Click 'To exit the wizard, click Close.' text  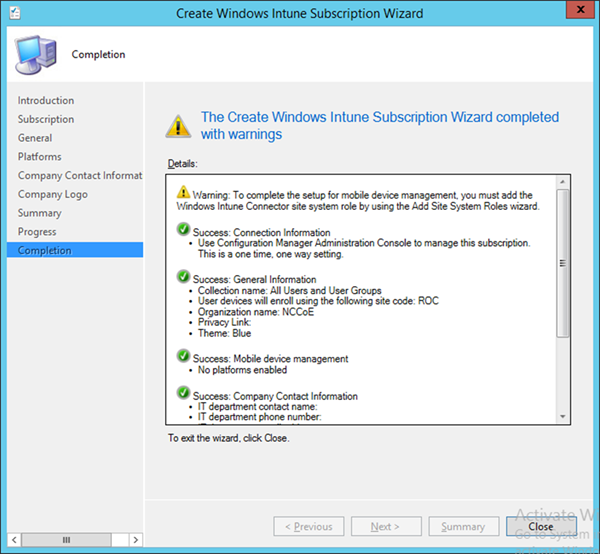pos(228,438)
